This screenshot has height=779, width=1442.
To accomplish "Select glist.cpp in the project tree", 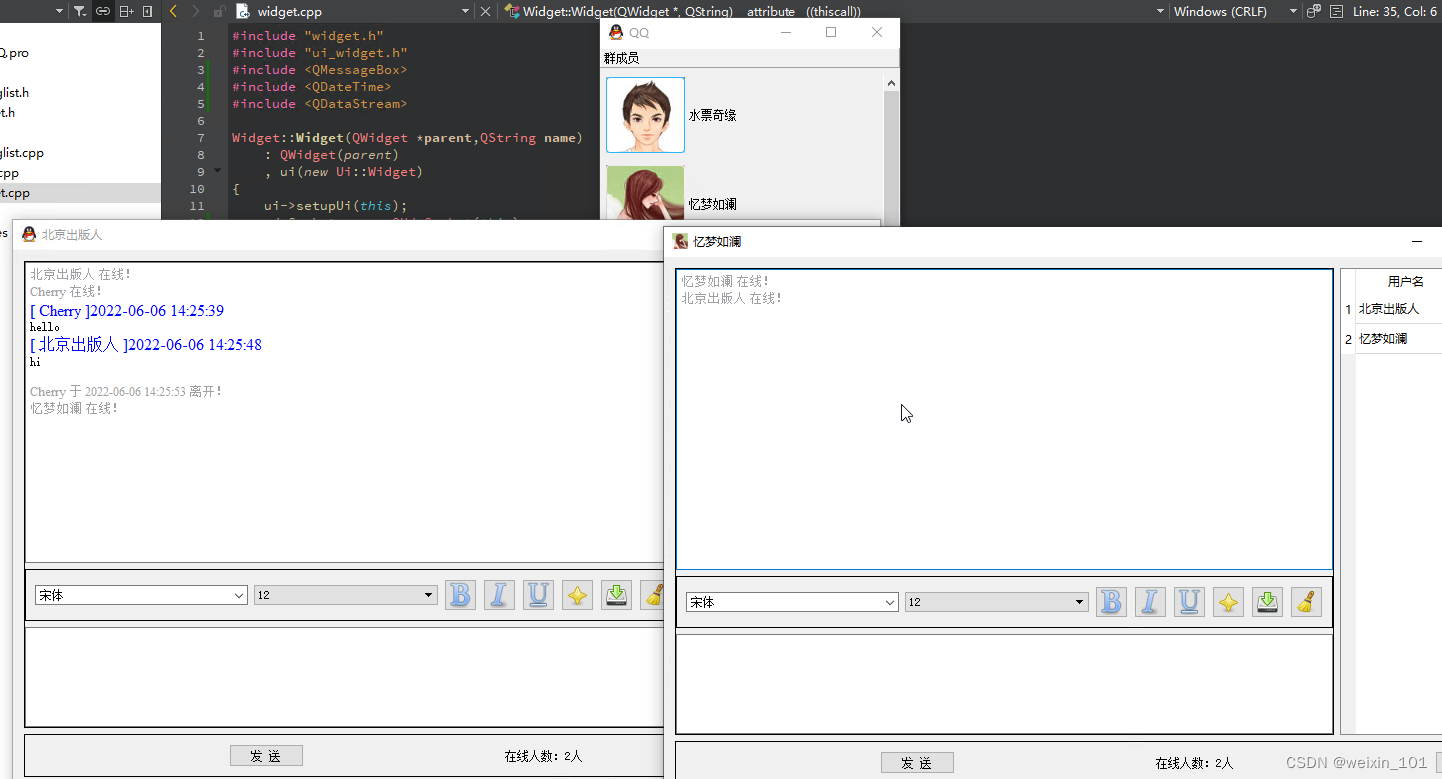I will click(22, 153).
